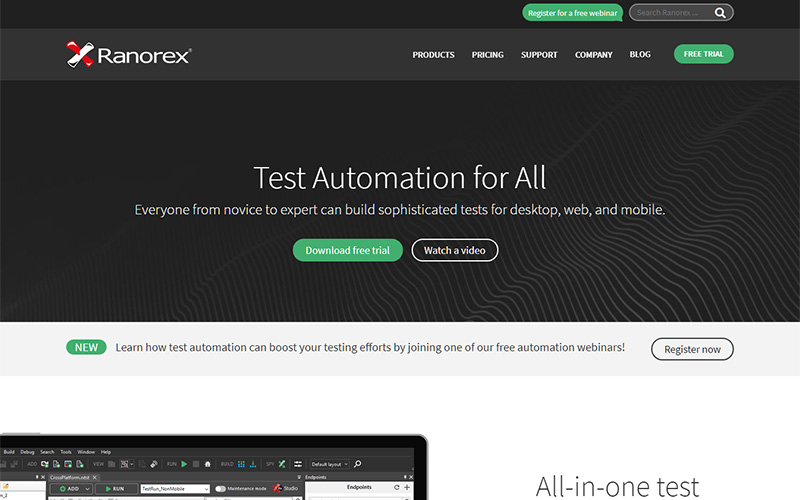Open the Tools menu in Studio screenshot

[66, 452]
